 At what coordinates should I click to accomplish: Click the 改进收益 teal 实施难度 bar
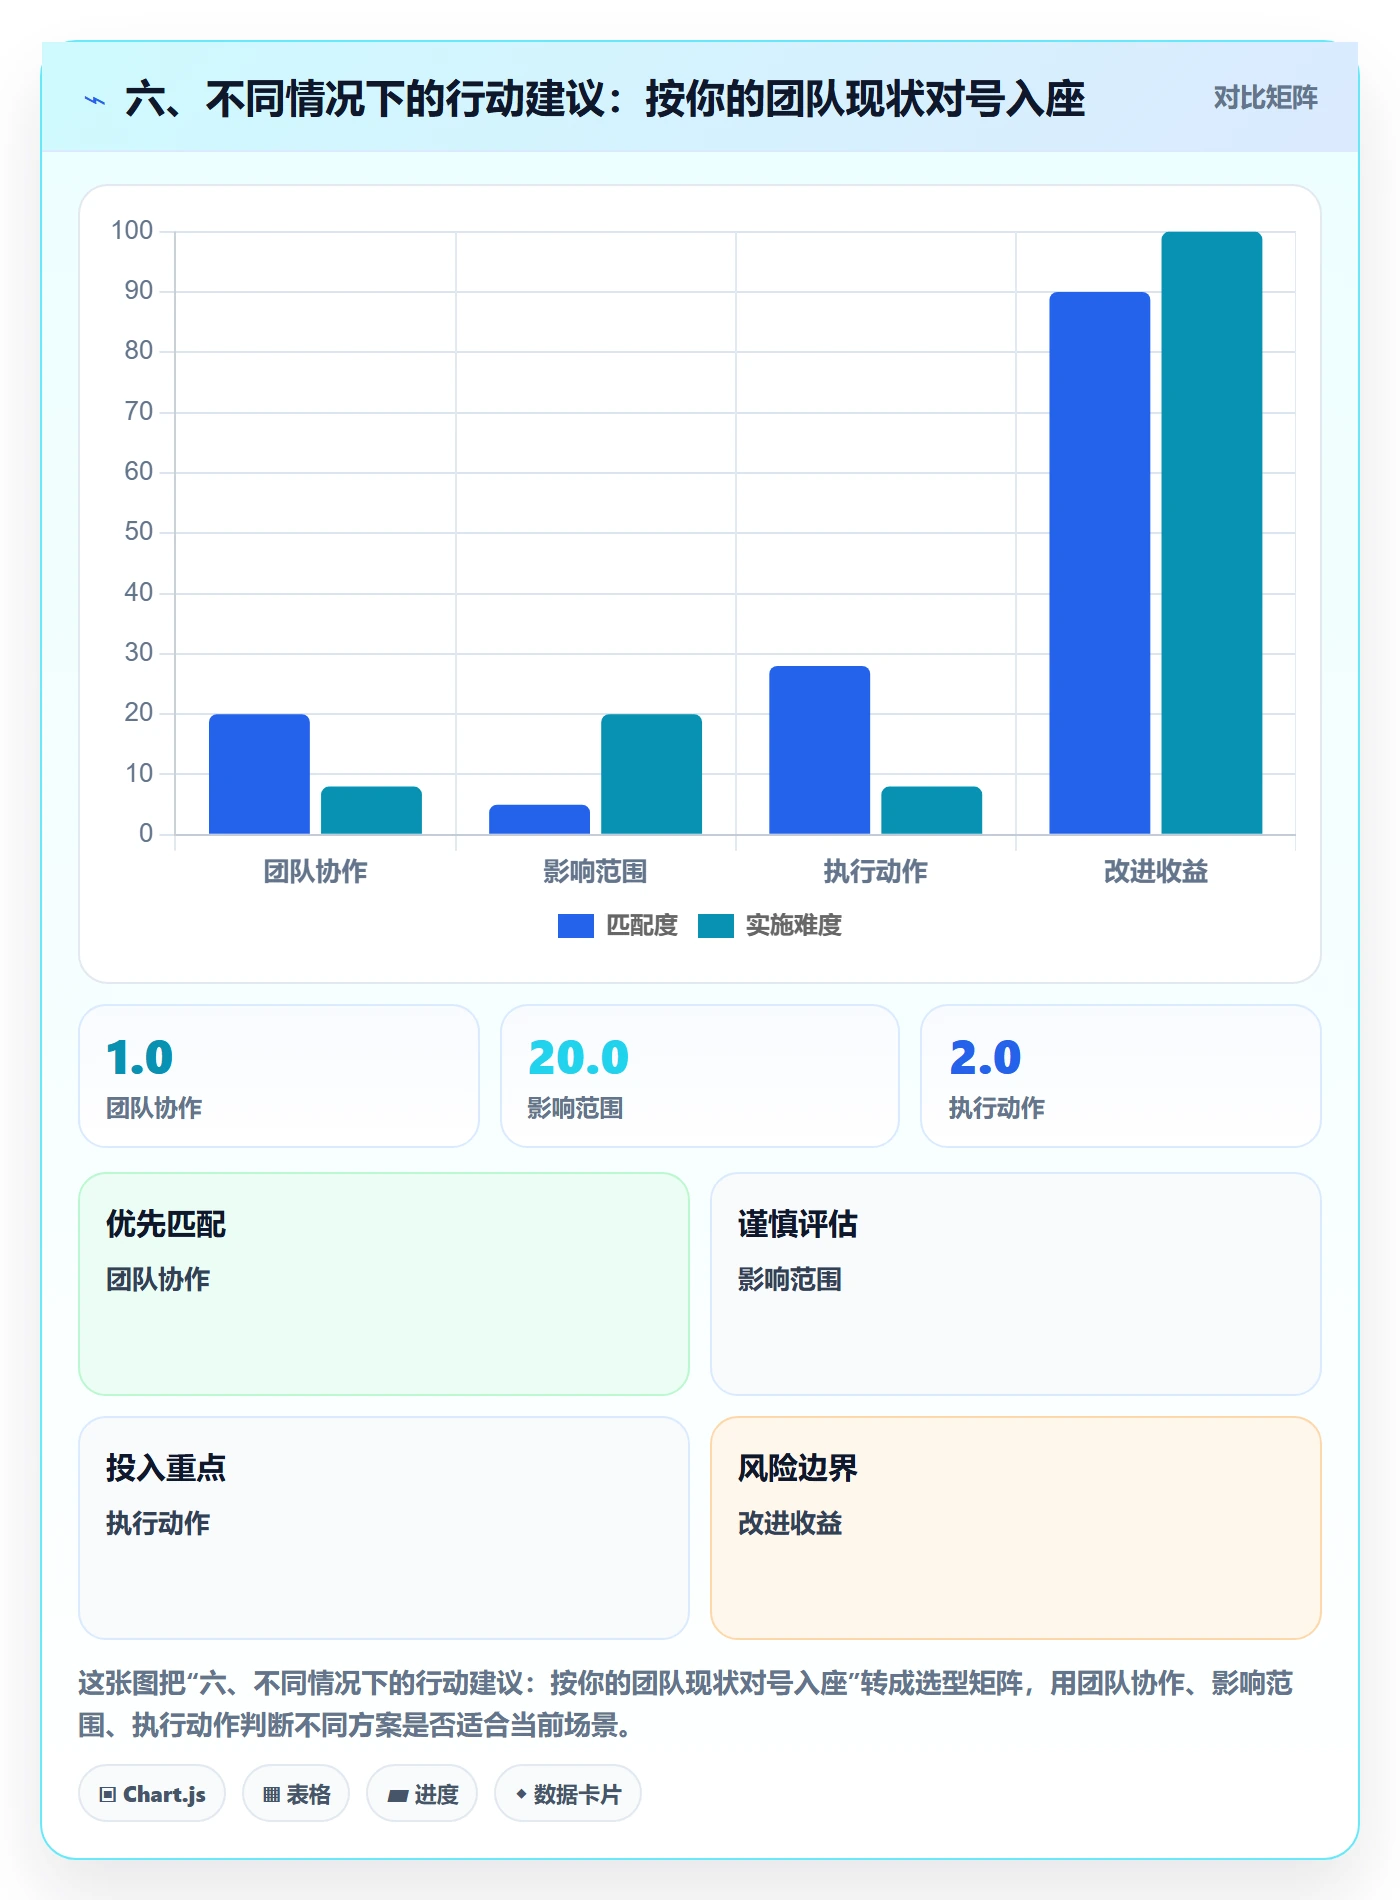1211,533
